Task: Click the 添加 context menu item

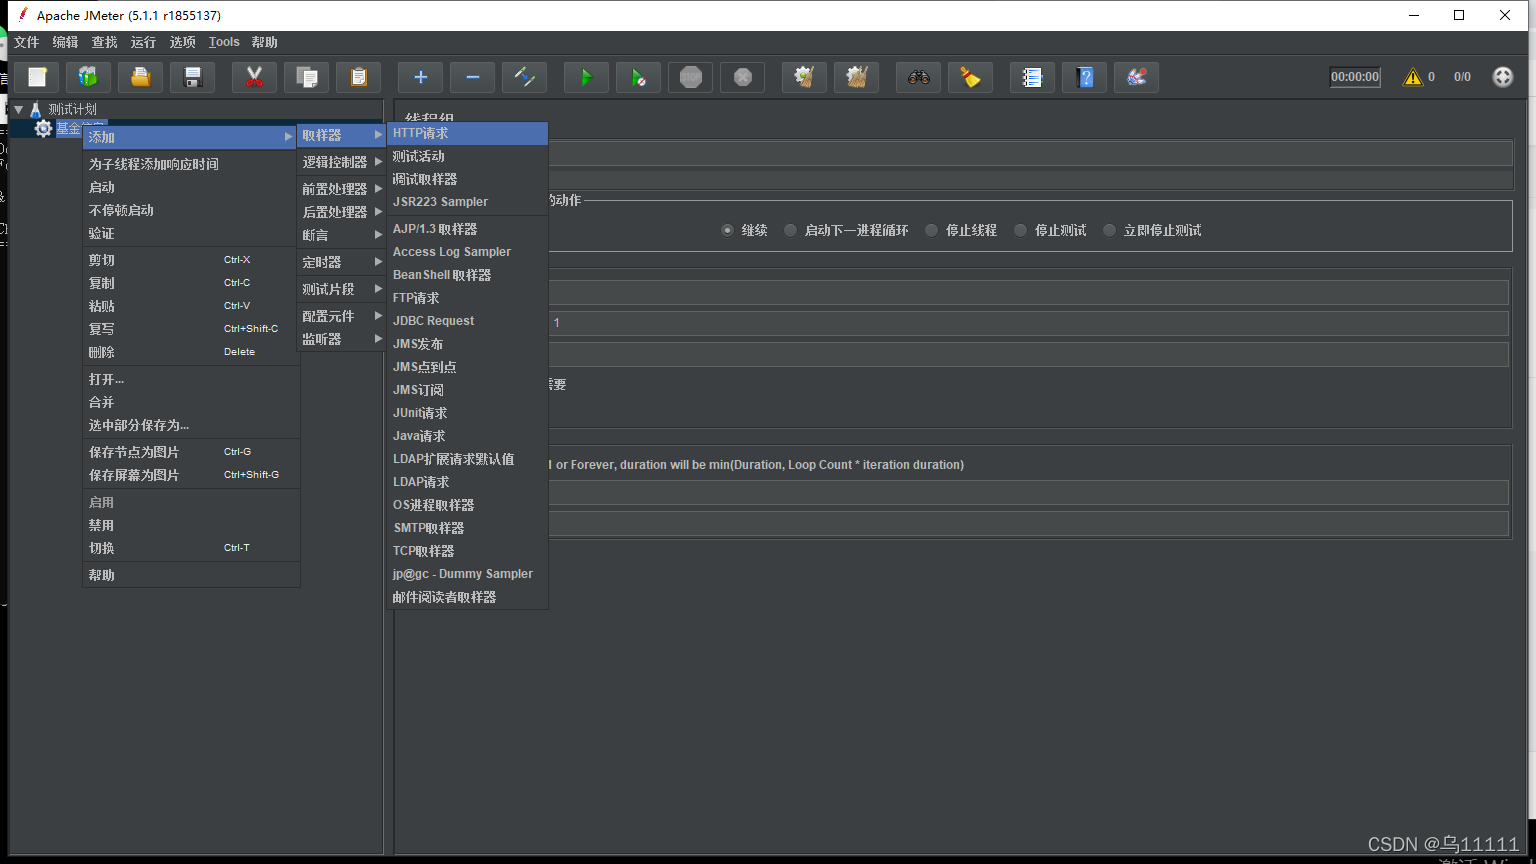Action: pyautogui.click(x=191, y=137)
